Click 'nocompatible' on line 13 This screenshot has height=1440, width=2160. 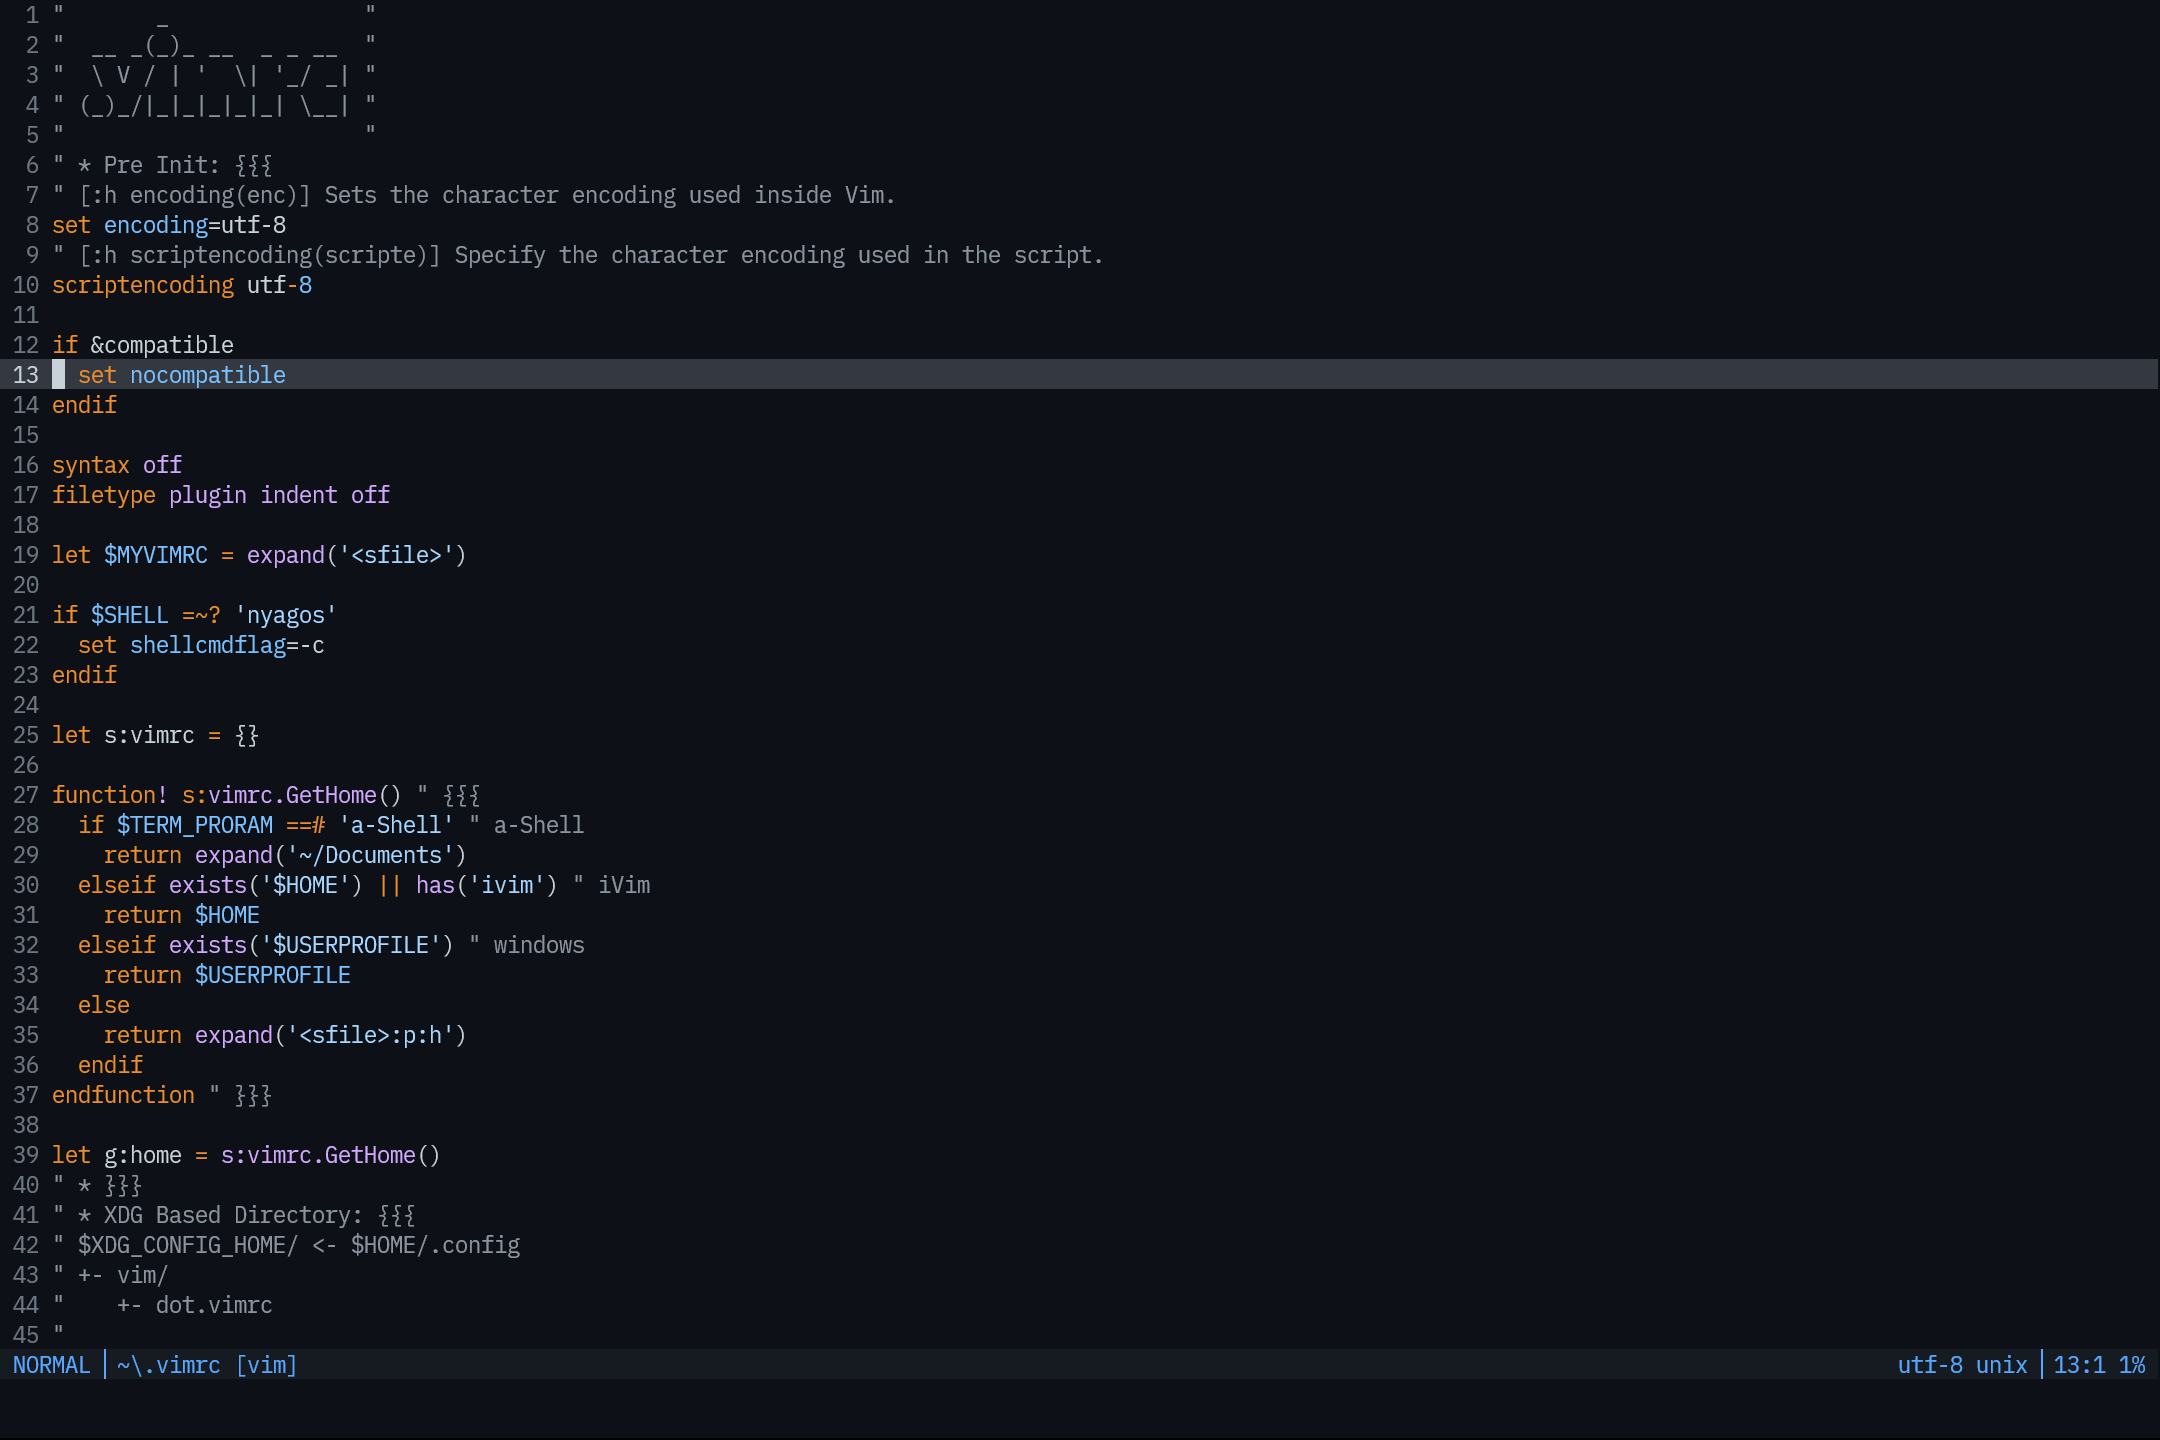pyautogui.click(x=208, y=375)
